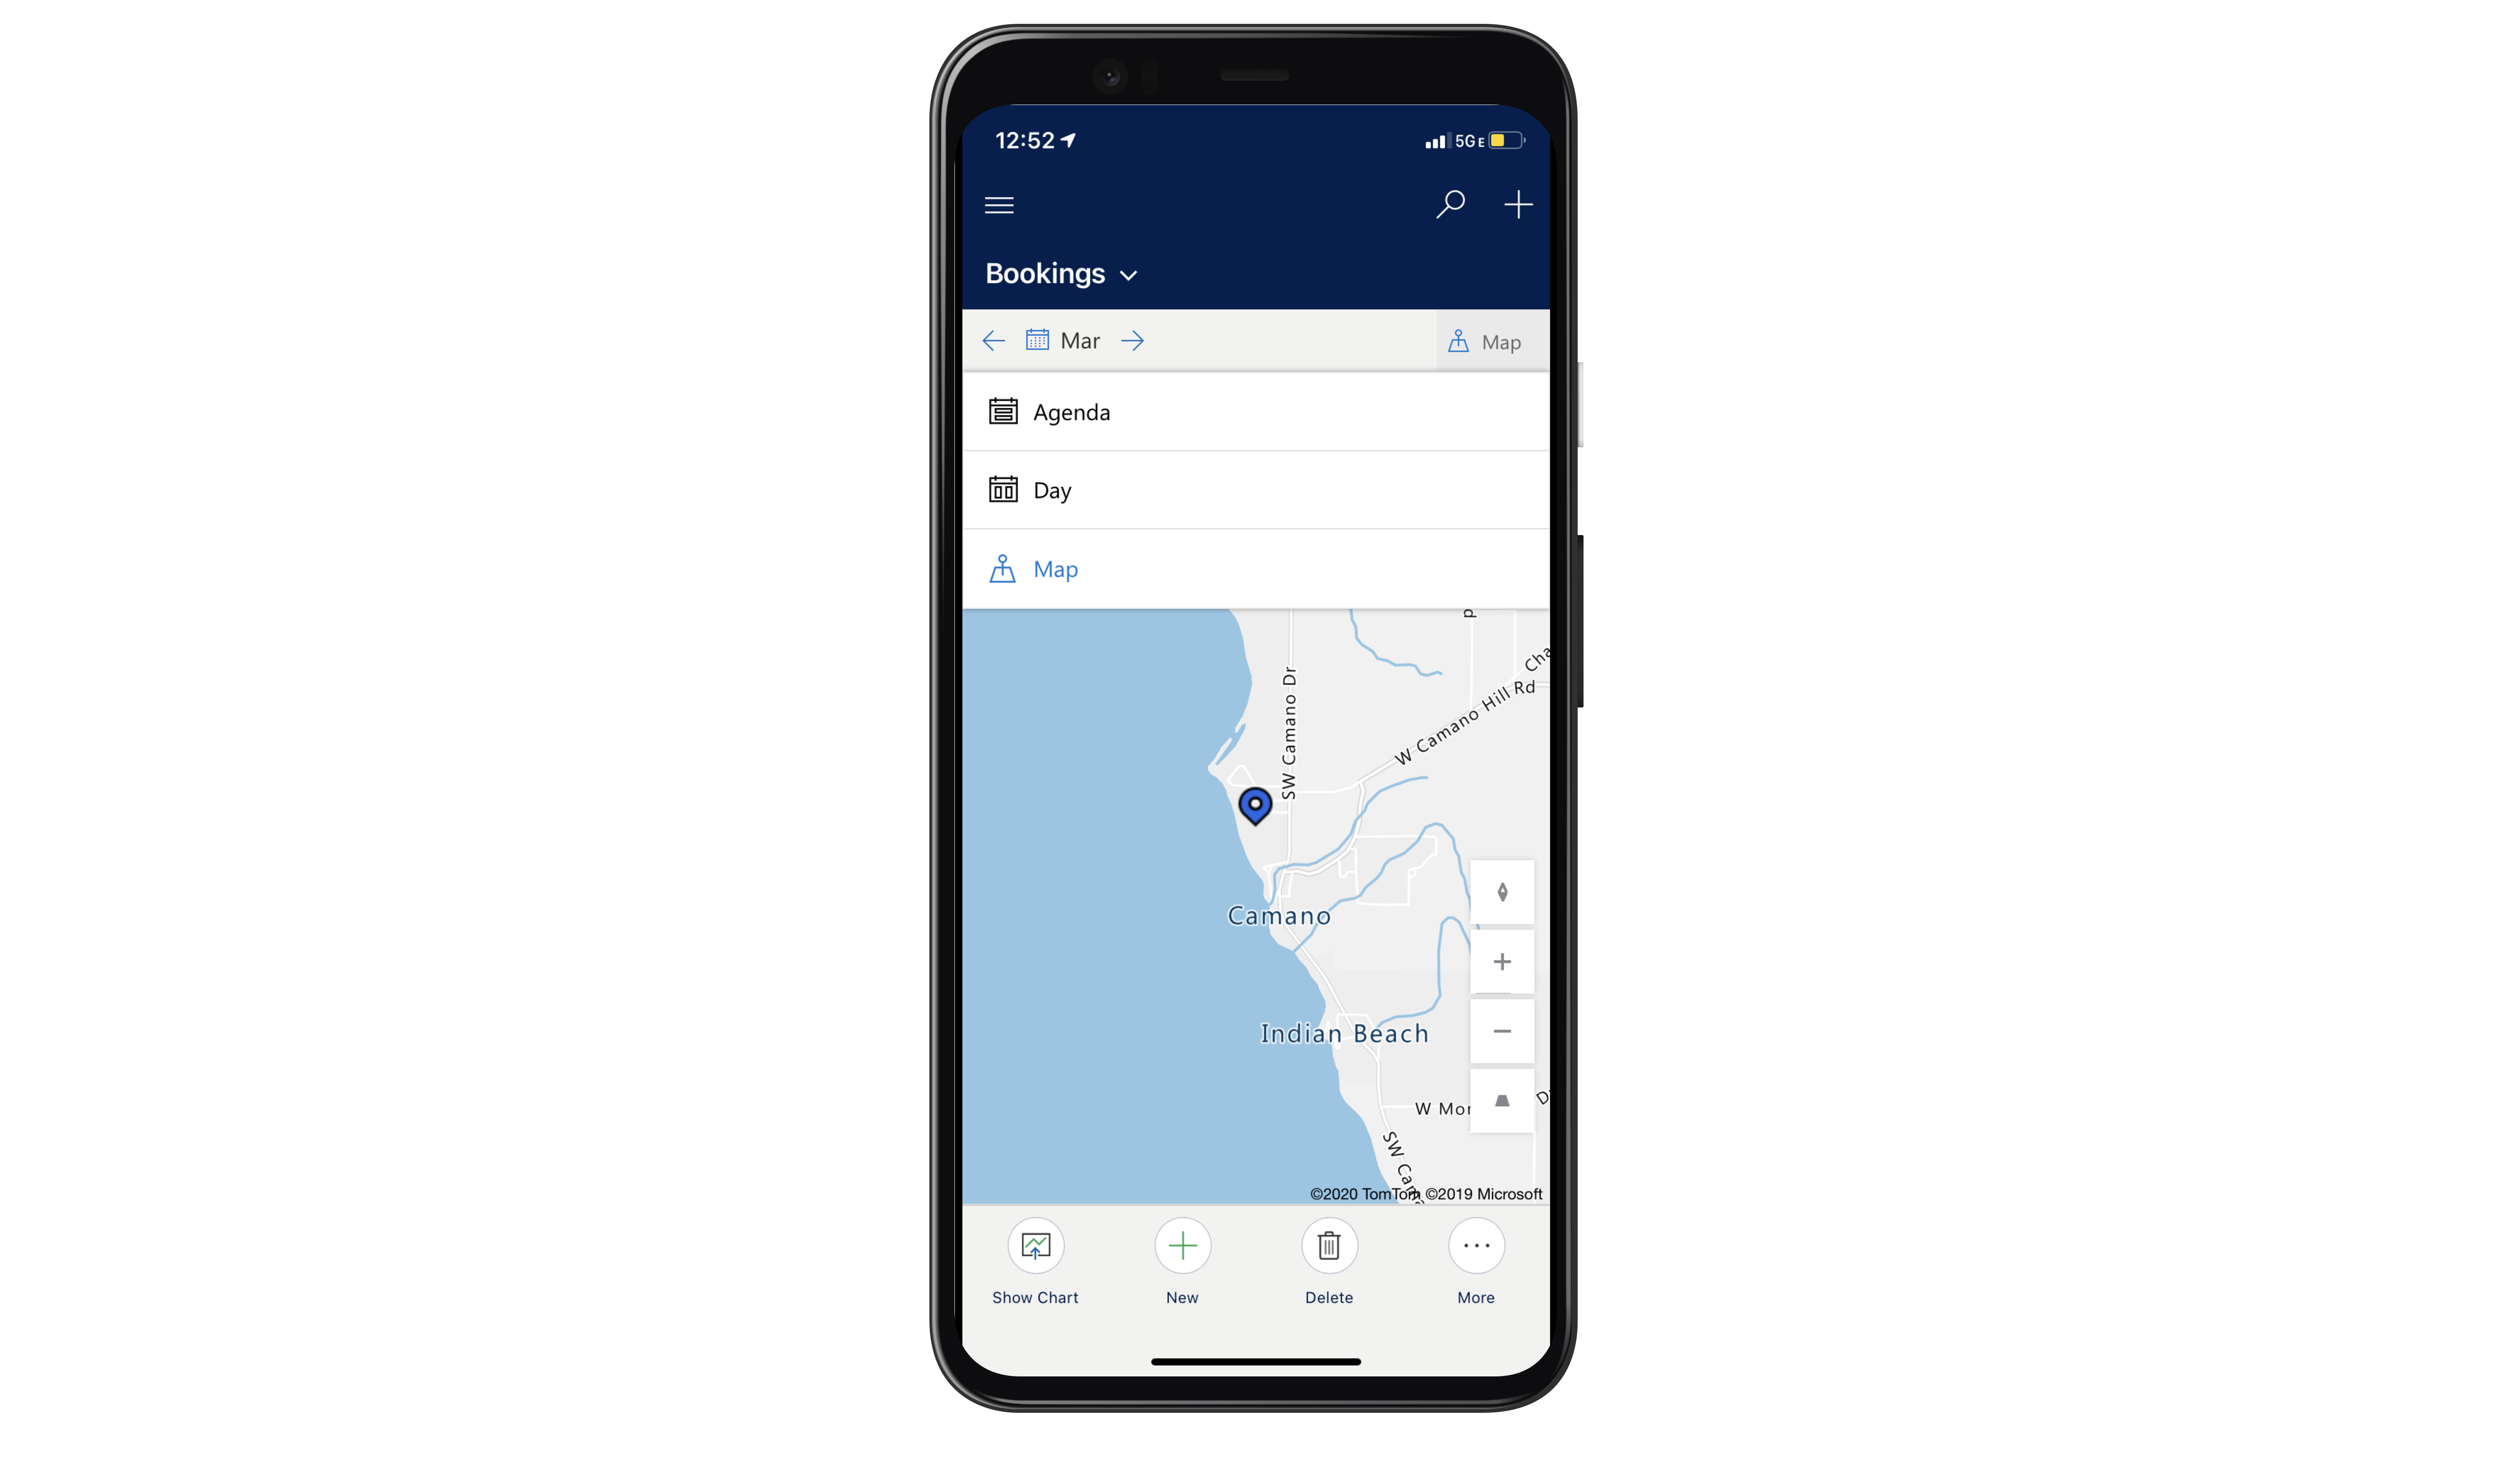This screenshot has width=2520, height=1481.
Task: Tap the Agenda view icon
Action: (1003, 411)
